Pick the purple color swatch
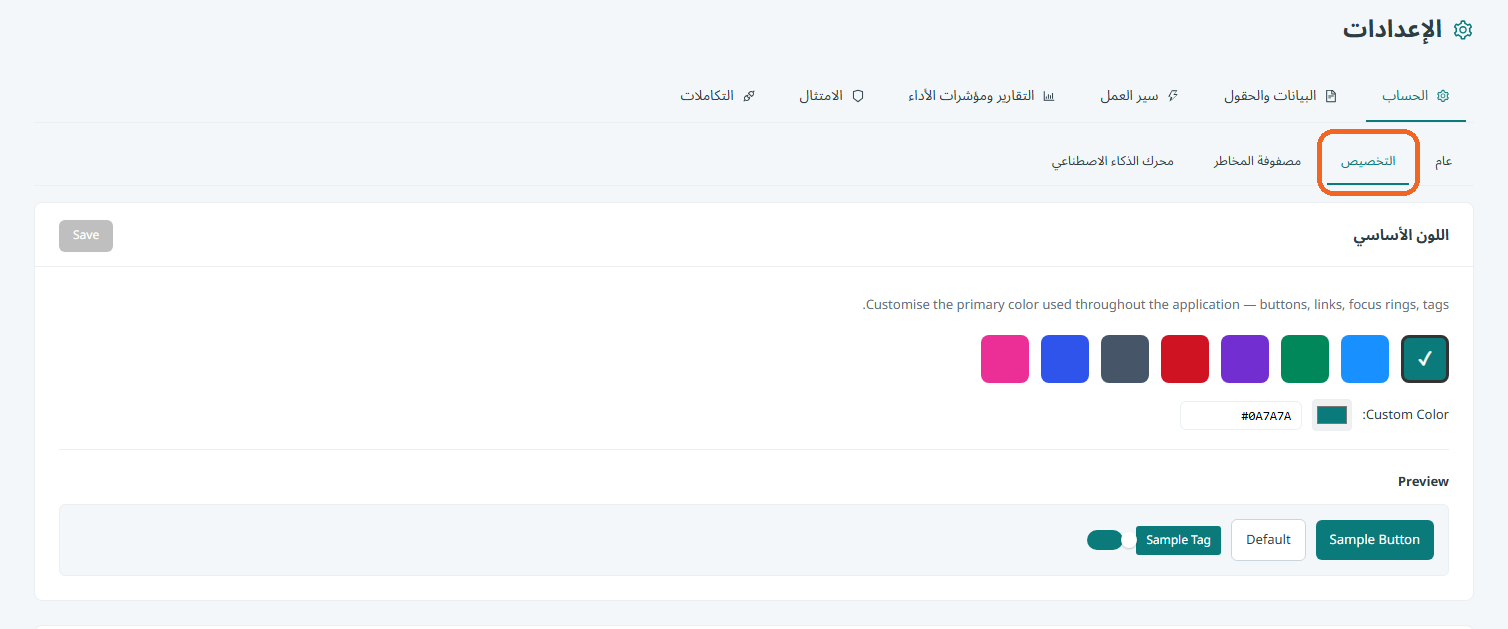Screen dimensions: 1508x629 click(x=1245, y=359)
